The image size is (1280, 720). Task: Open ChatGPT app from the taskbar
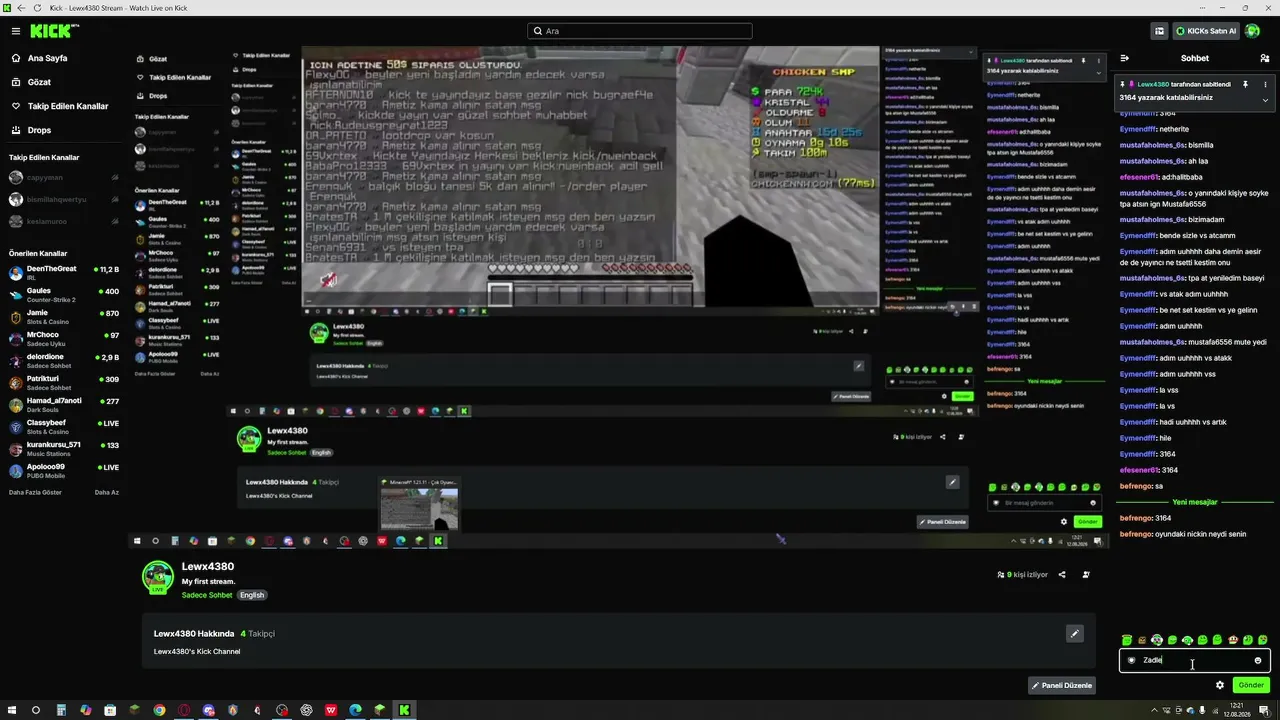306,710
